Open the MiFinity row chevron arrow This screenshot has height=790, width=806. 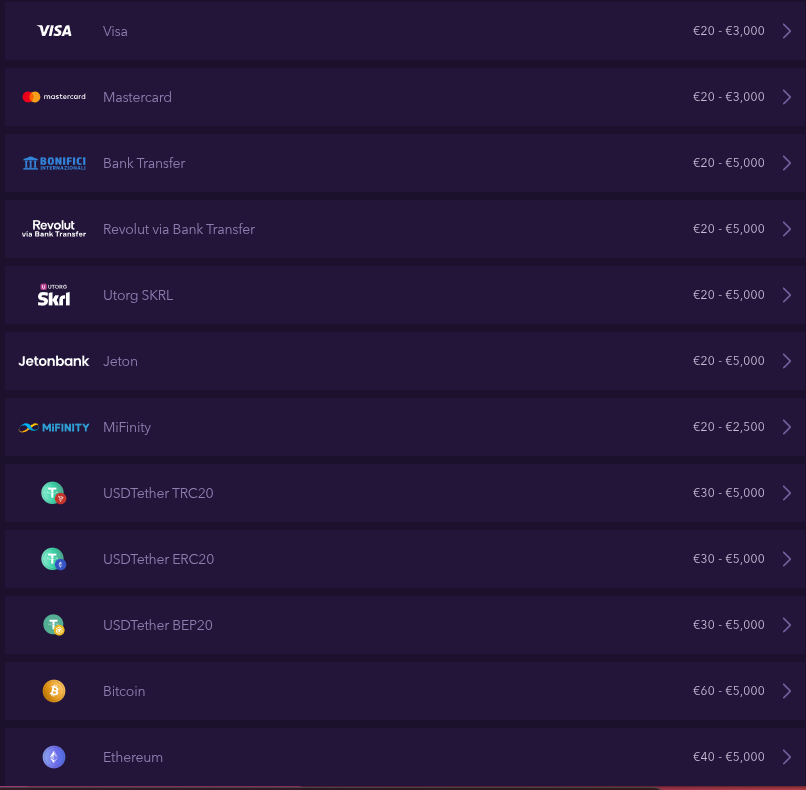(x=787, y=427)
